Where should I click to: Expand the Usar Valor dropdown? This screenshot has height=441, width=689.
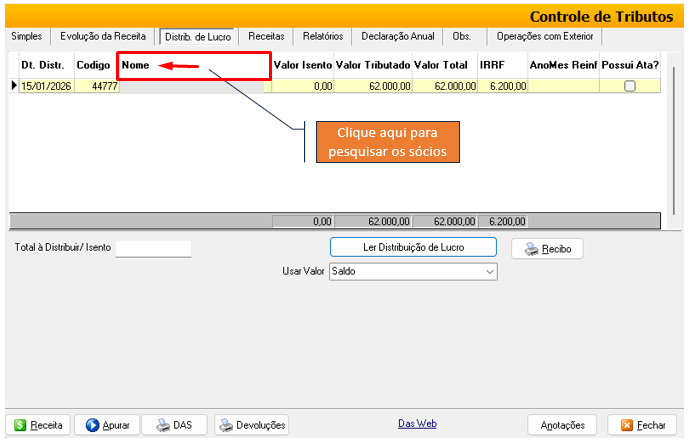489,271
